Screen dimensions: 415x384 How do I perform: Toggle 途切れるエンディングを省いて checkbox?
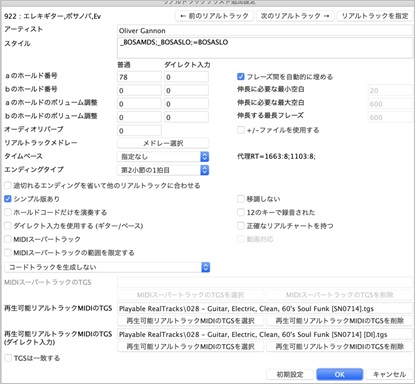8,185
